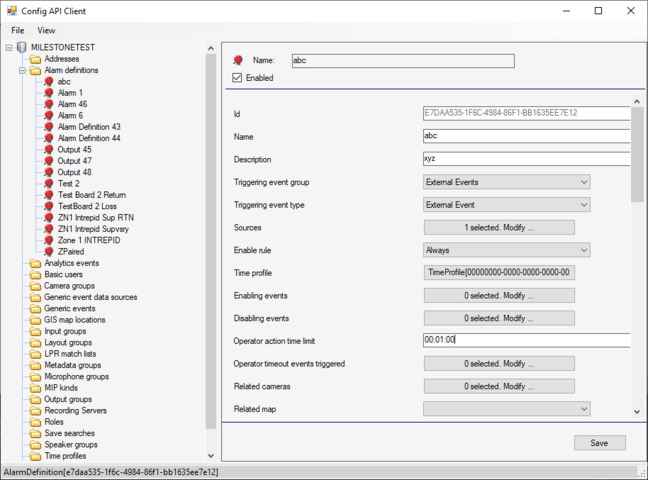The image size is (648, 480).
Task: Click Sources '1 selected. Modify ...' button
Action: [x=499, y=228]
